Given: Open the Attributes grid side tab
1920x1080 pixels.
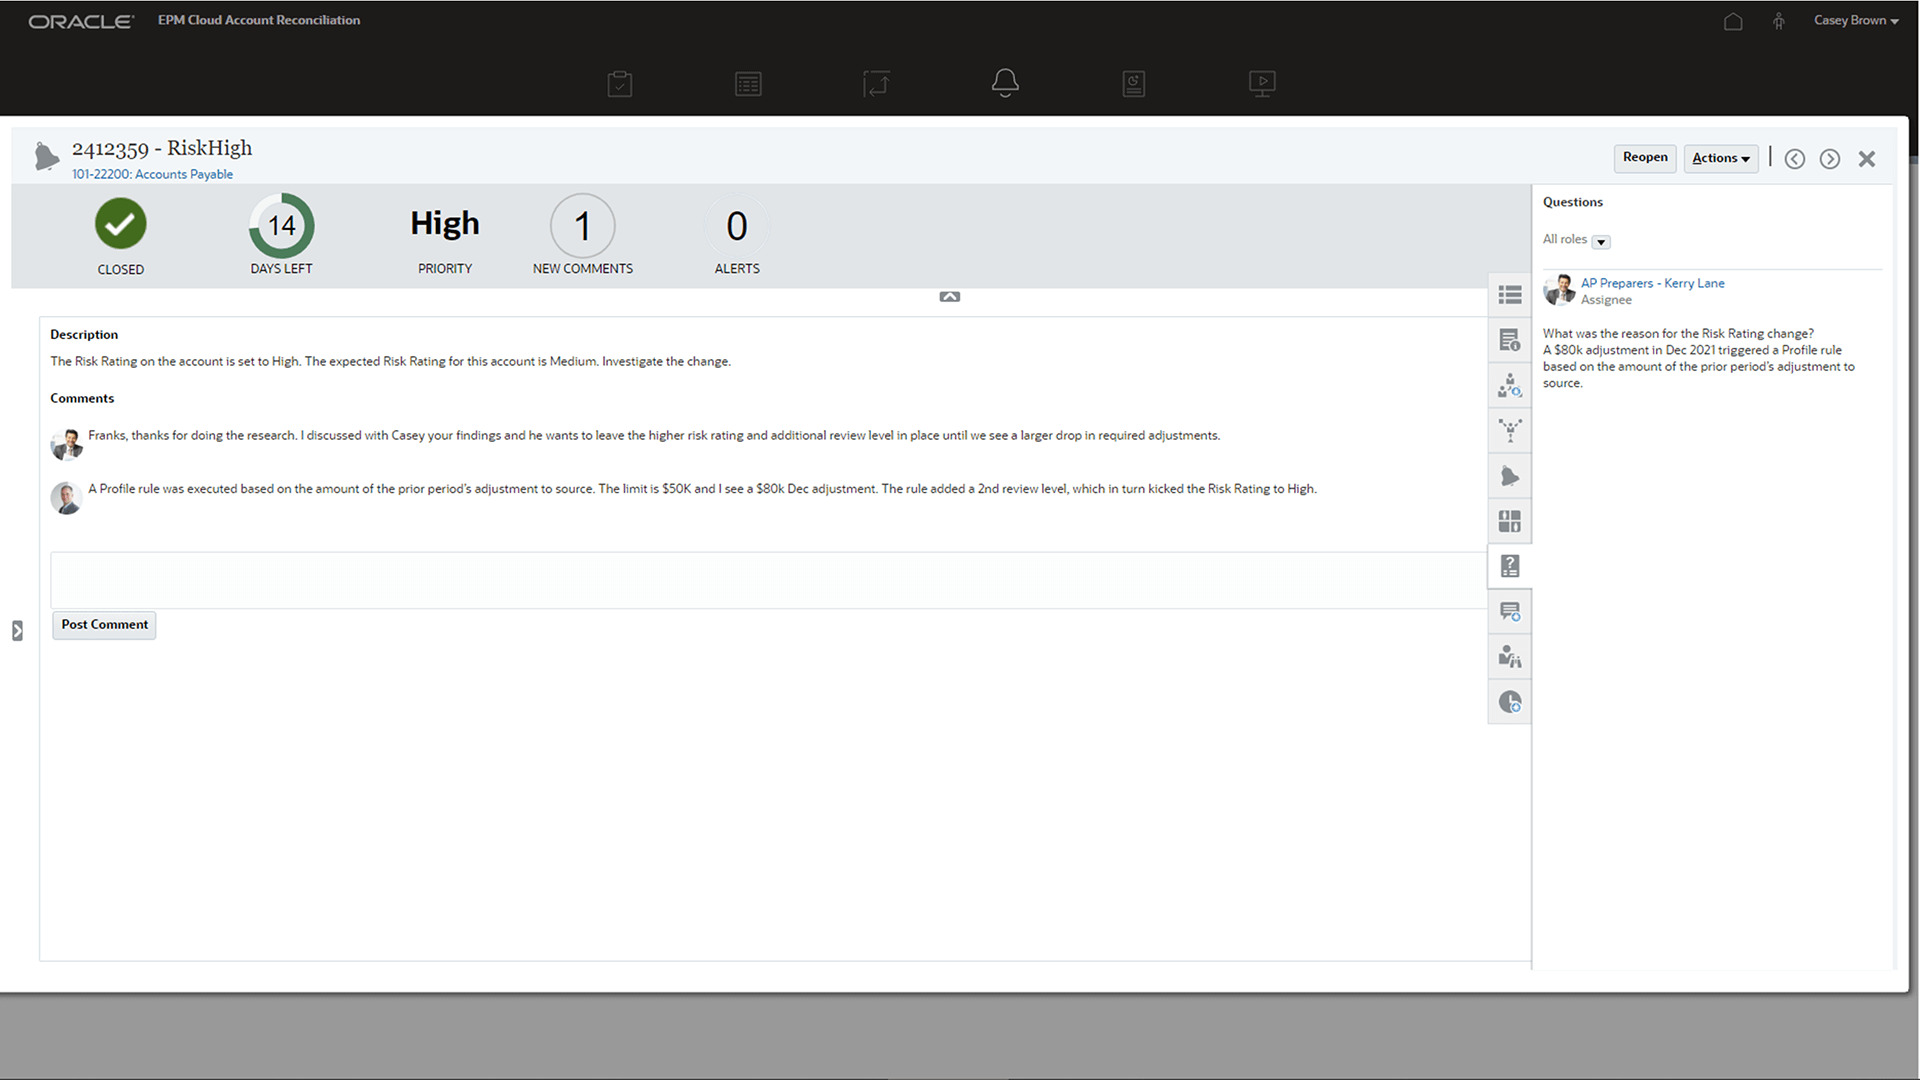Looking at the screenshot, I should 1510,521.
